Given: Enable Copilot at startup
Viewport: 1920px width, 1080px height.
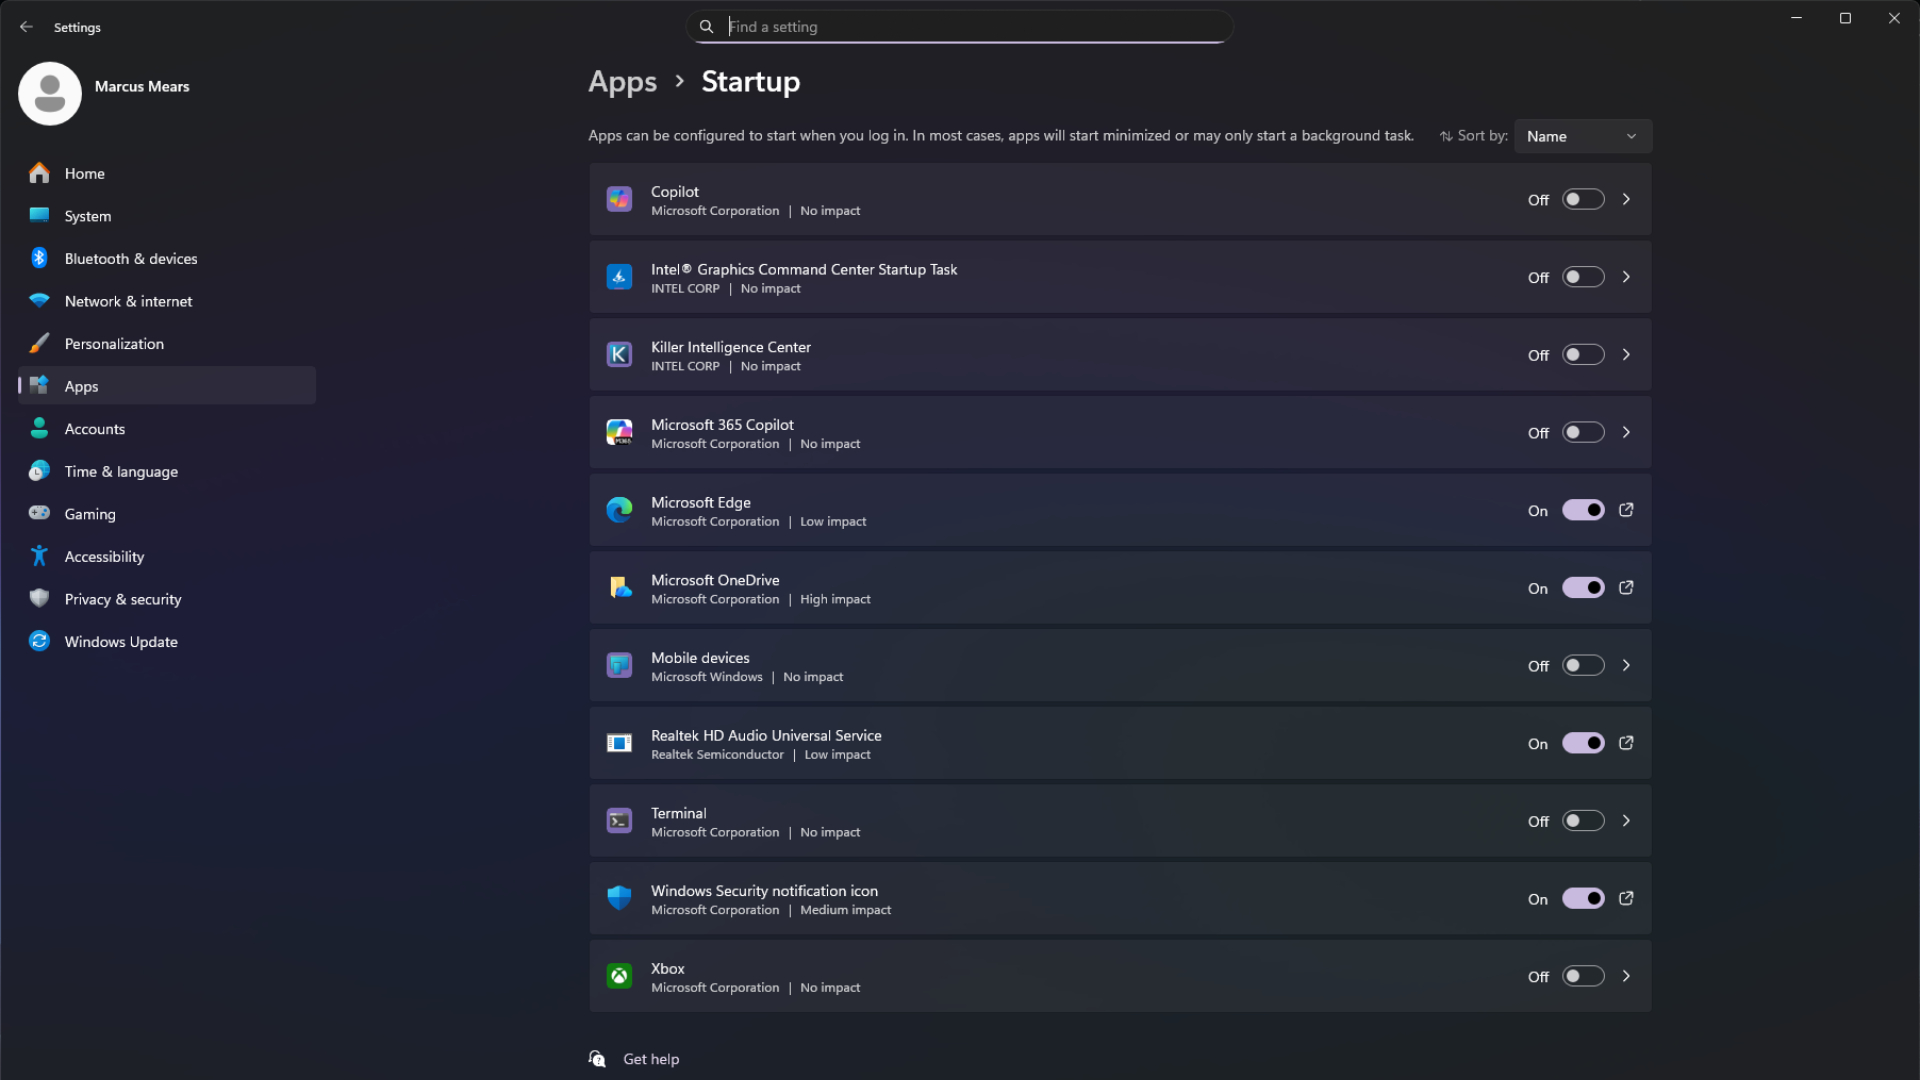Looking at the screenshot, I should pyautogui.click(x=1582, y=199).
